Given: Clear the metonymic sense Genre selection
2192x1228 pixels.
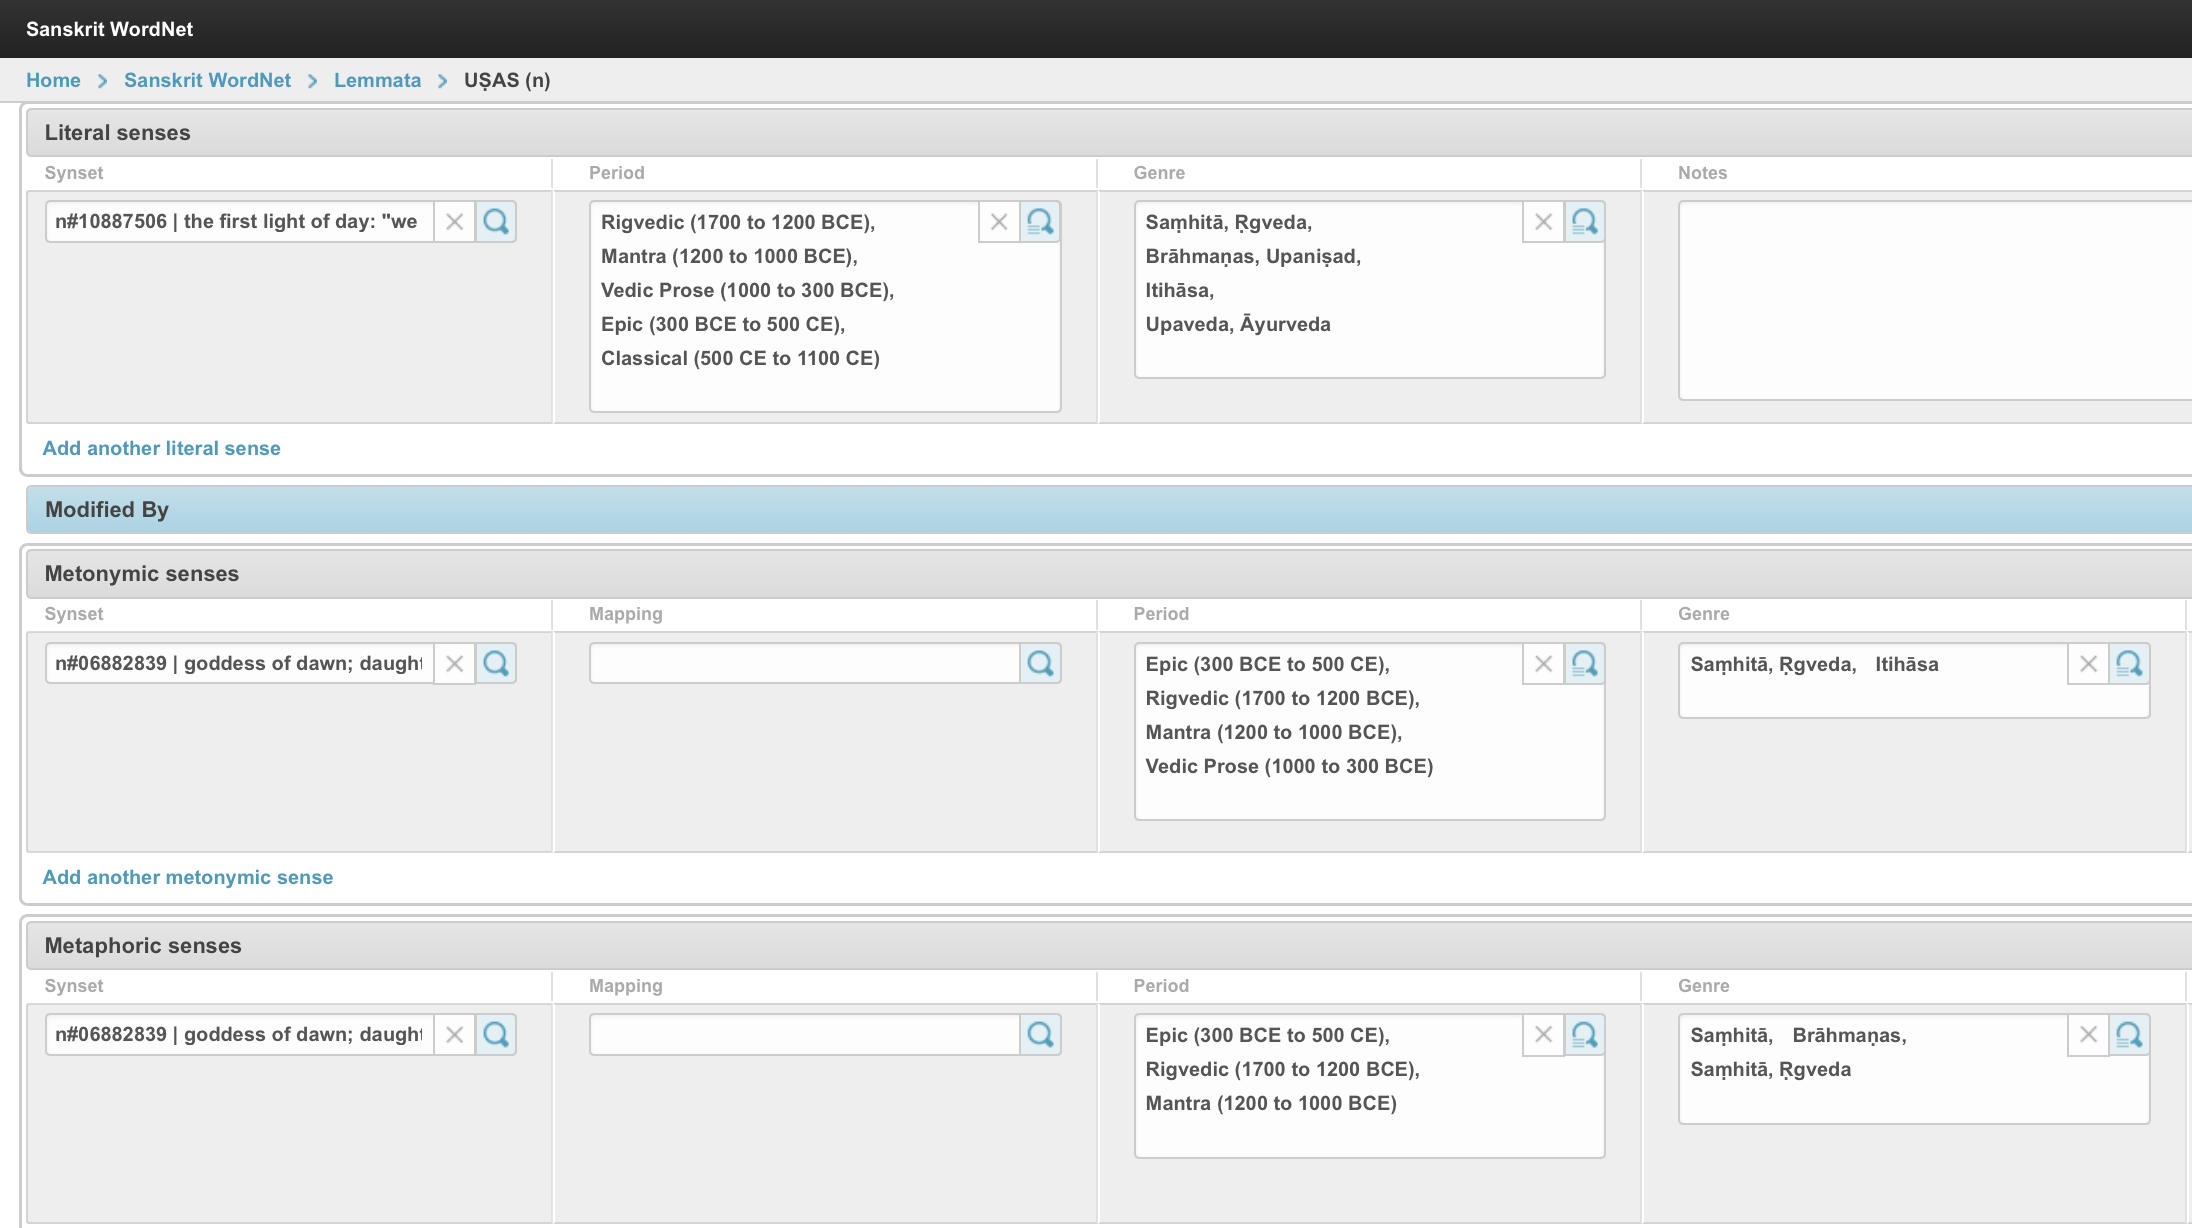Looking at the screenshot, I should (x=2088, y=664).
